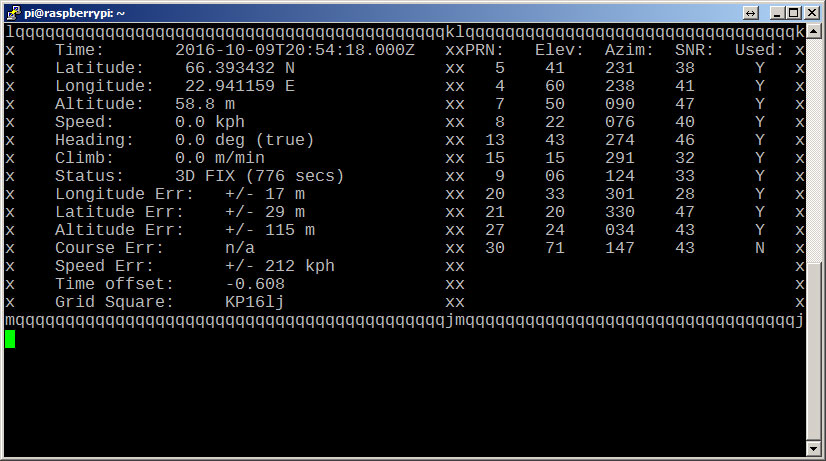Click azimuth 076 in the PRN 8 row
826x461 pixels.
pos(620,122)
